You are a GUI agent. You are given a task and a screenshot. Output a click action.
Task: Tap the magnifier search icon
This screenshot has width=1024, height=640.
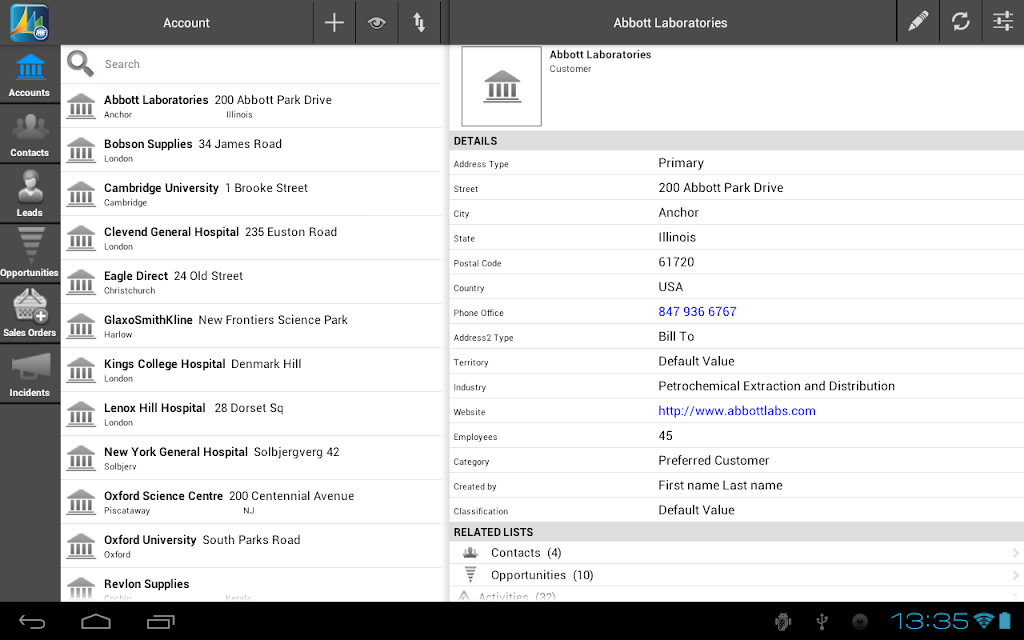coord(80,63)
